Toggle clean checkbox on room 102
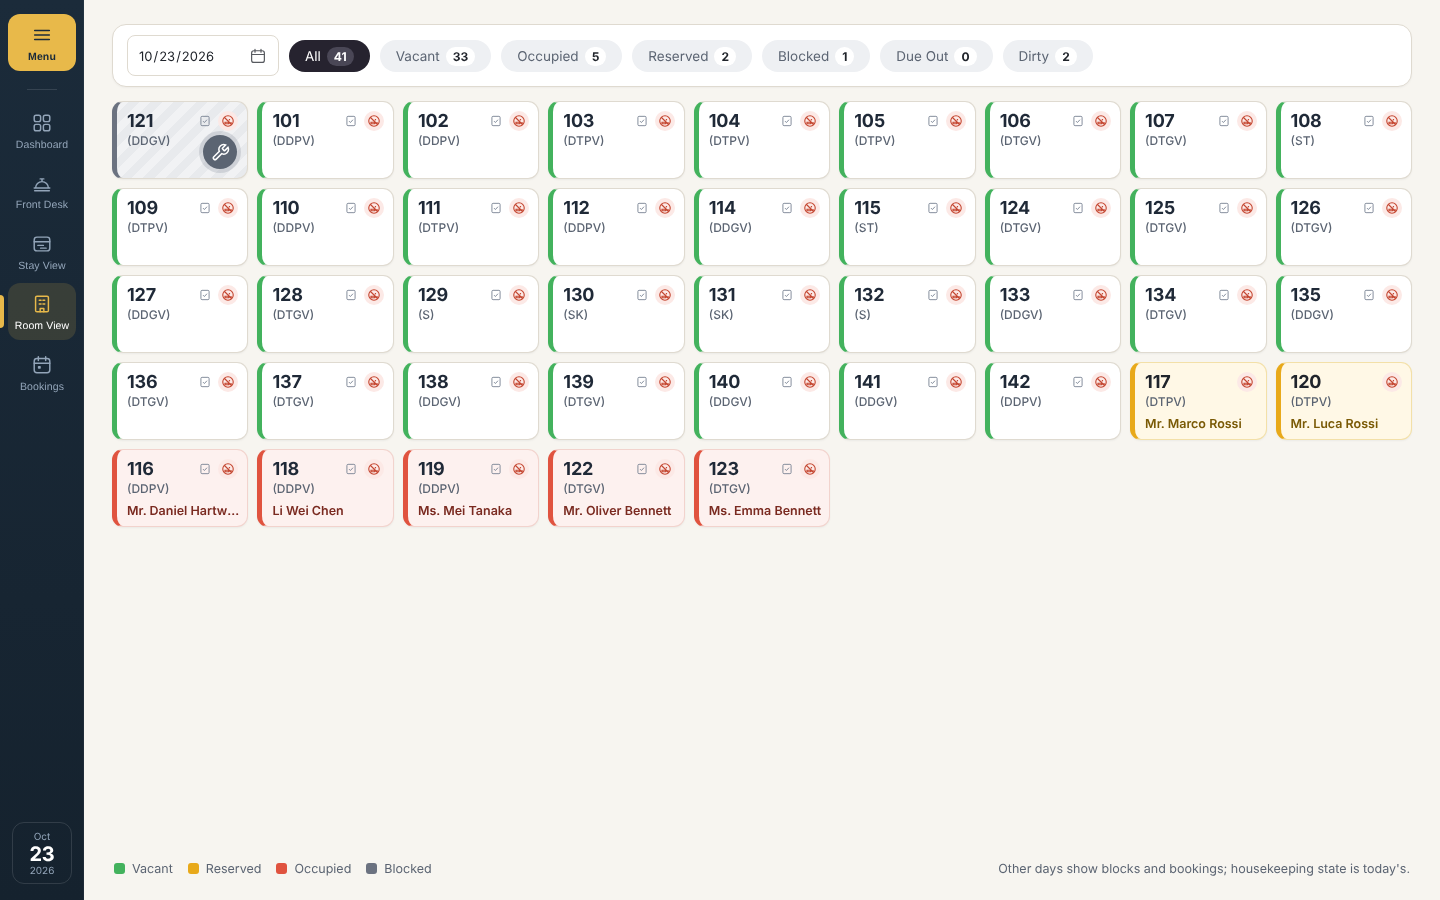The image size is (1440, 900). (496, 121)
